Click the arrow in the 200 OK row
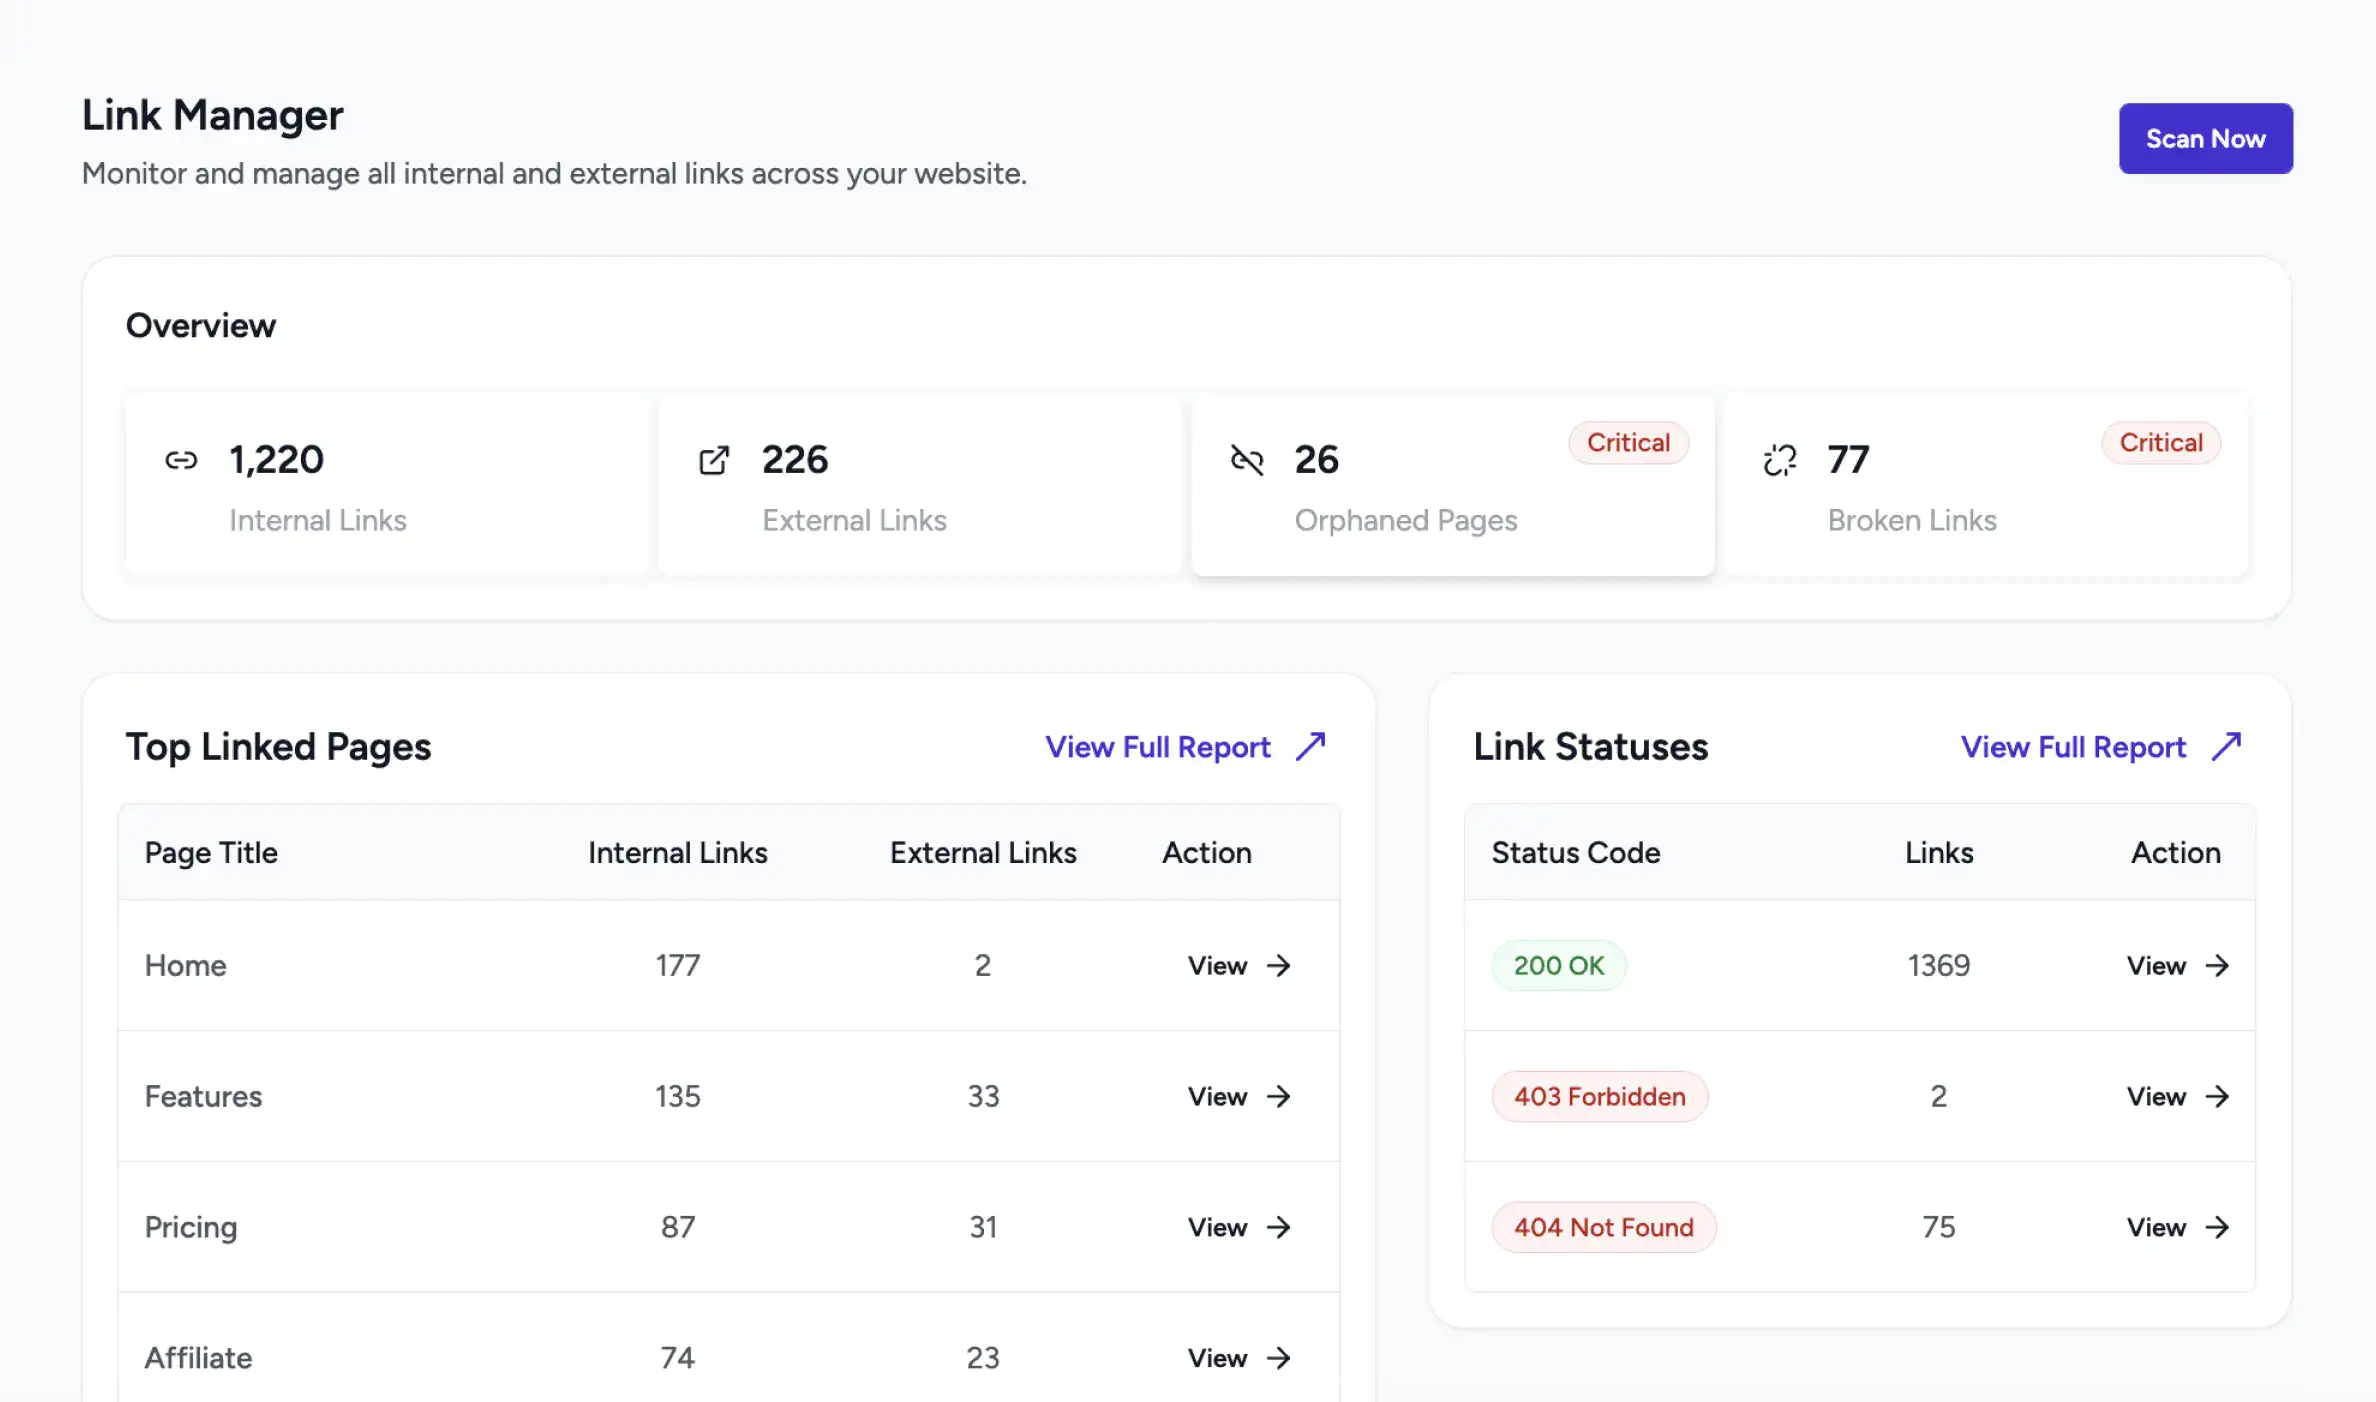 [x=2217, y=966]
